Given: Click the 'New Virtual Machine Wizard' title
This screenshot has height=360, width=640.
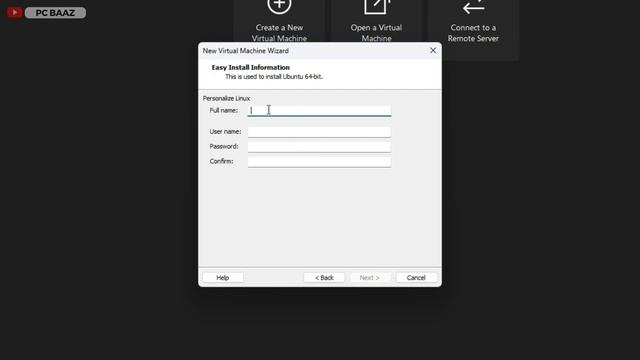Looking at the screenshot, I should pos(246,51).
